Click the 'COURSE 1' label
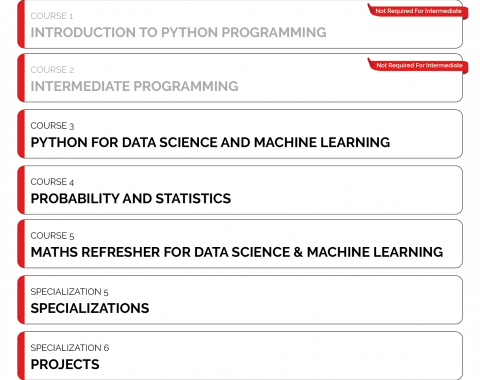This screenshot has height=380, width=480. pos(52,16)
